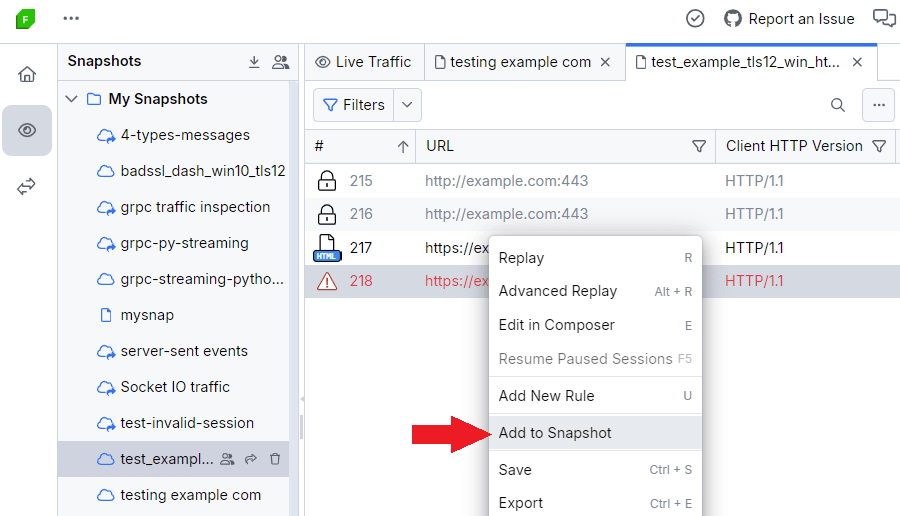Click manage users icon on test_exampl... row
Screen dimensions: 900x516
[x=227, y=459]
